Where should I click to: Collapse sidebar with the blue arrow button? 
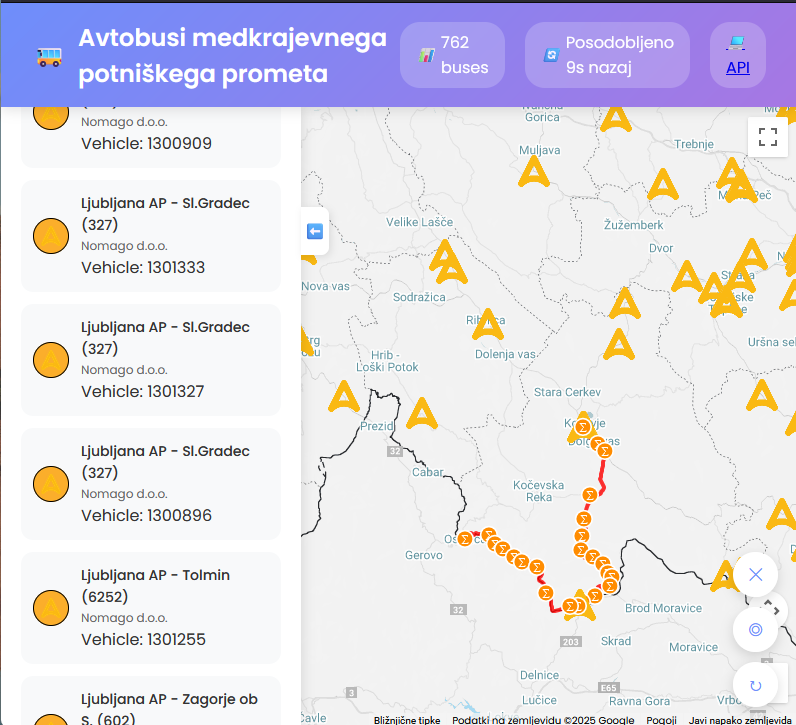click(315, 232)
